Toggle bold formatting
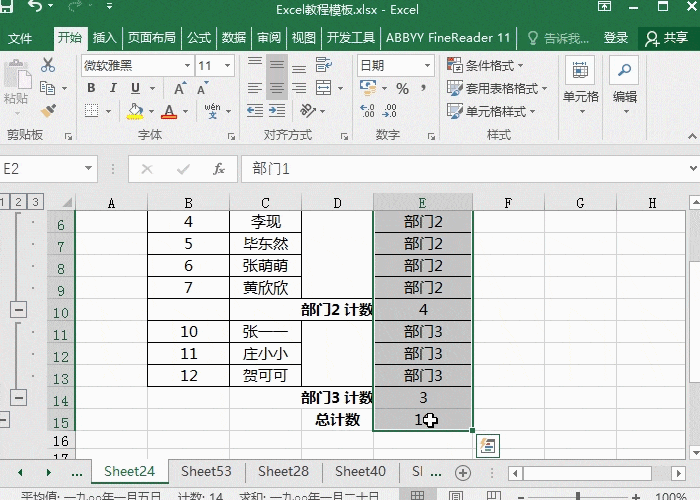 point(91,88)
